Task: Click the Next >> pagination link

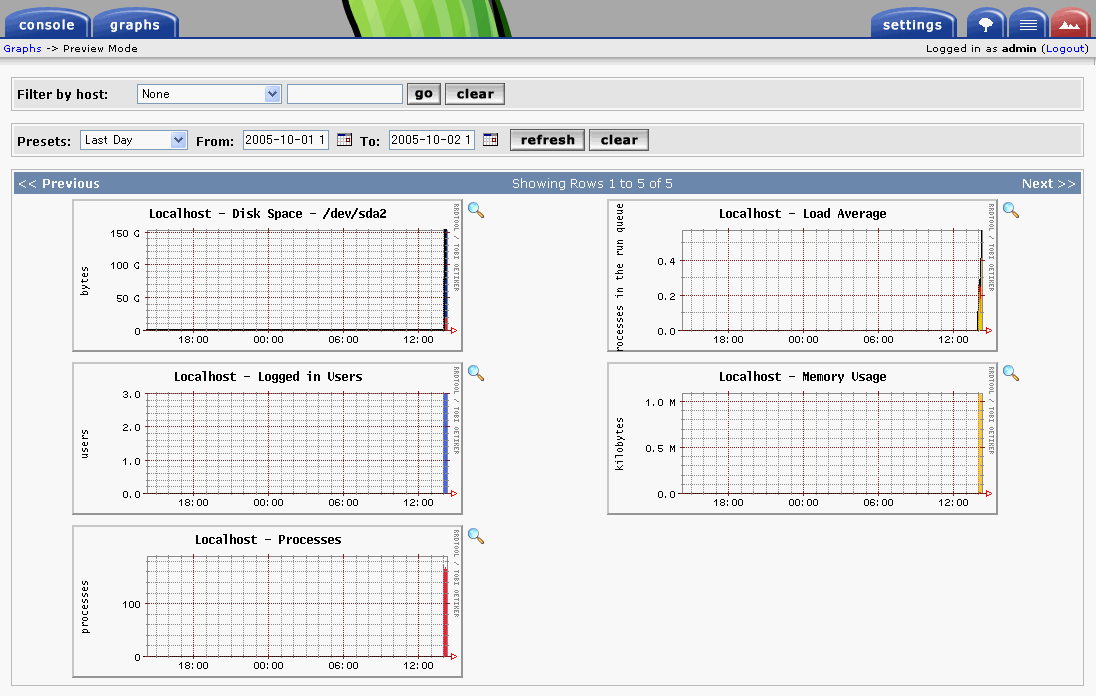Action: (1048, 183)
